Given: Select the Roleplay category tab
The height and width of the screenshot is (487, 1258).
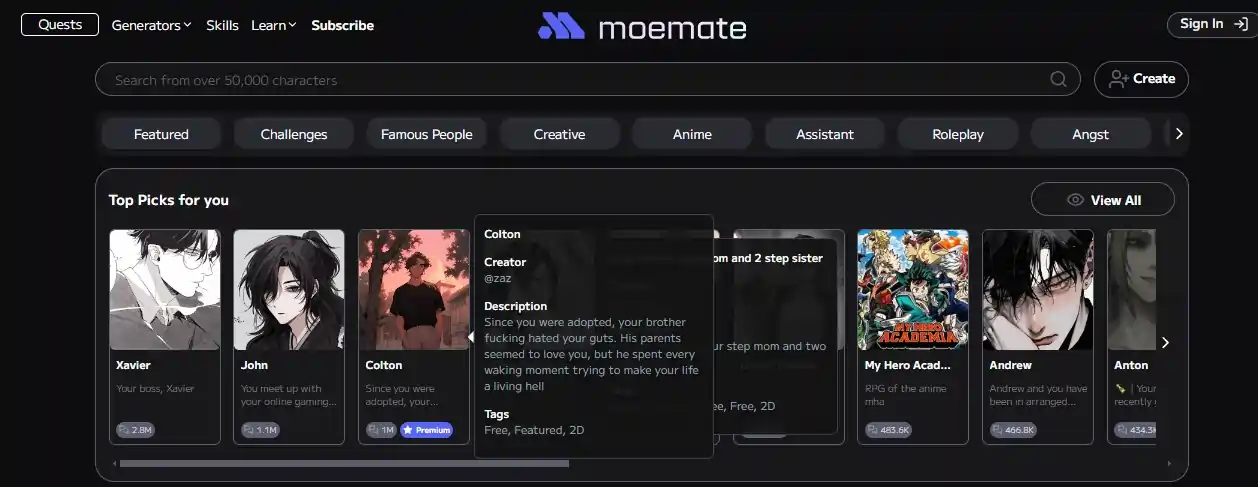Looking at the screenshot, I should point(958,134).
